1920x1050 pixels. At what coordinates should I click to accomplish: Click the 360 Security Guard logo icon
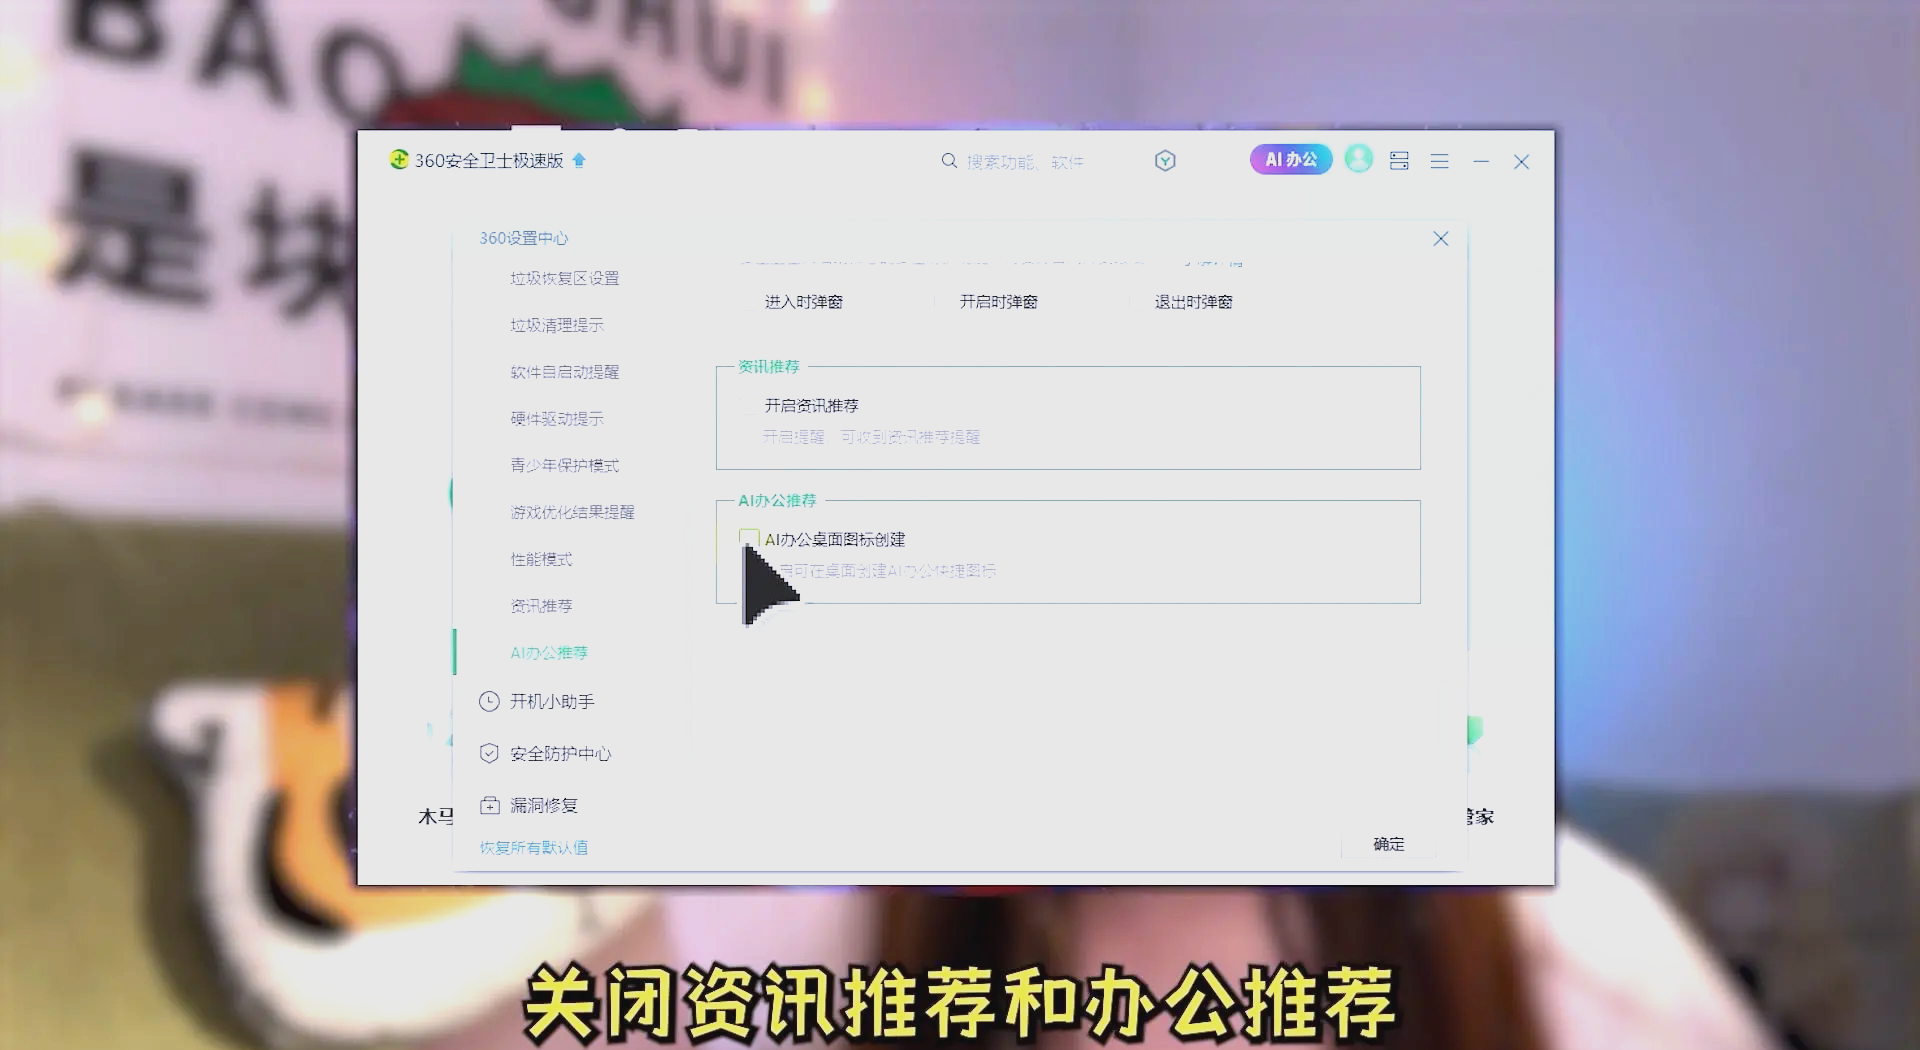pos(399,160)
